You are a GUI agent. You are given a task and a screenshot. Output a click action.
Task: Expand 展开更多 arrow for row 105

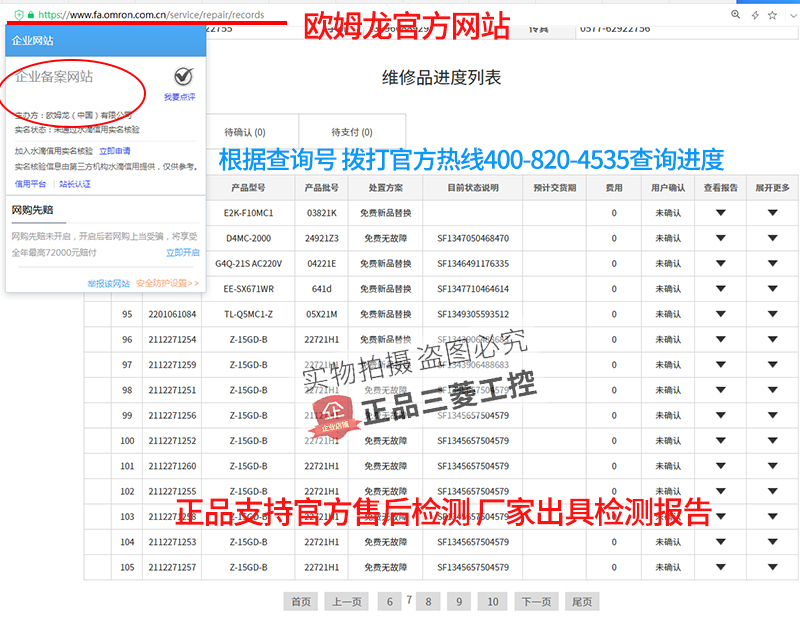[x=772, y=567]
